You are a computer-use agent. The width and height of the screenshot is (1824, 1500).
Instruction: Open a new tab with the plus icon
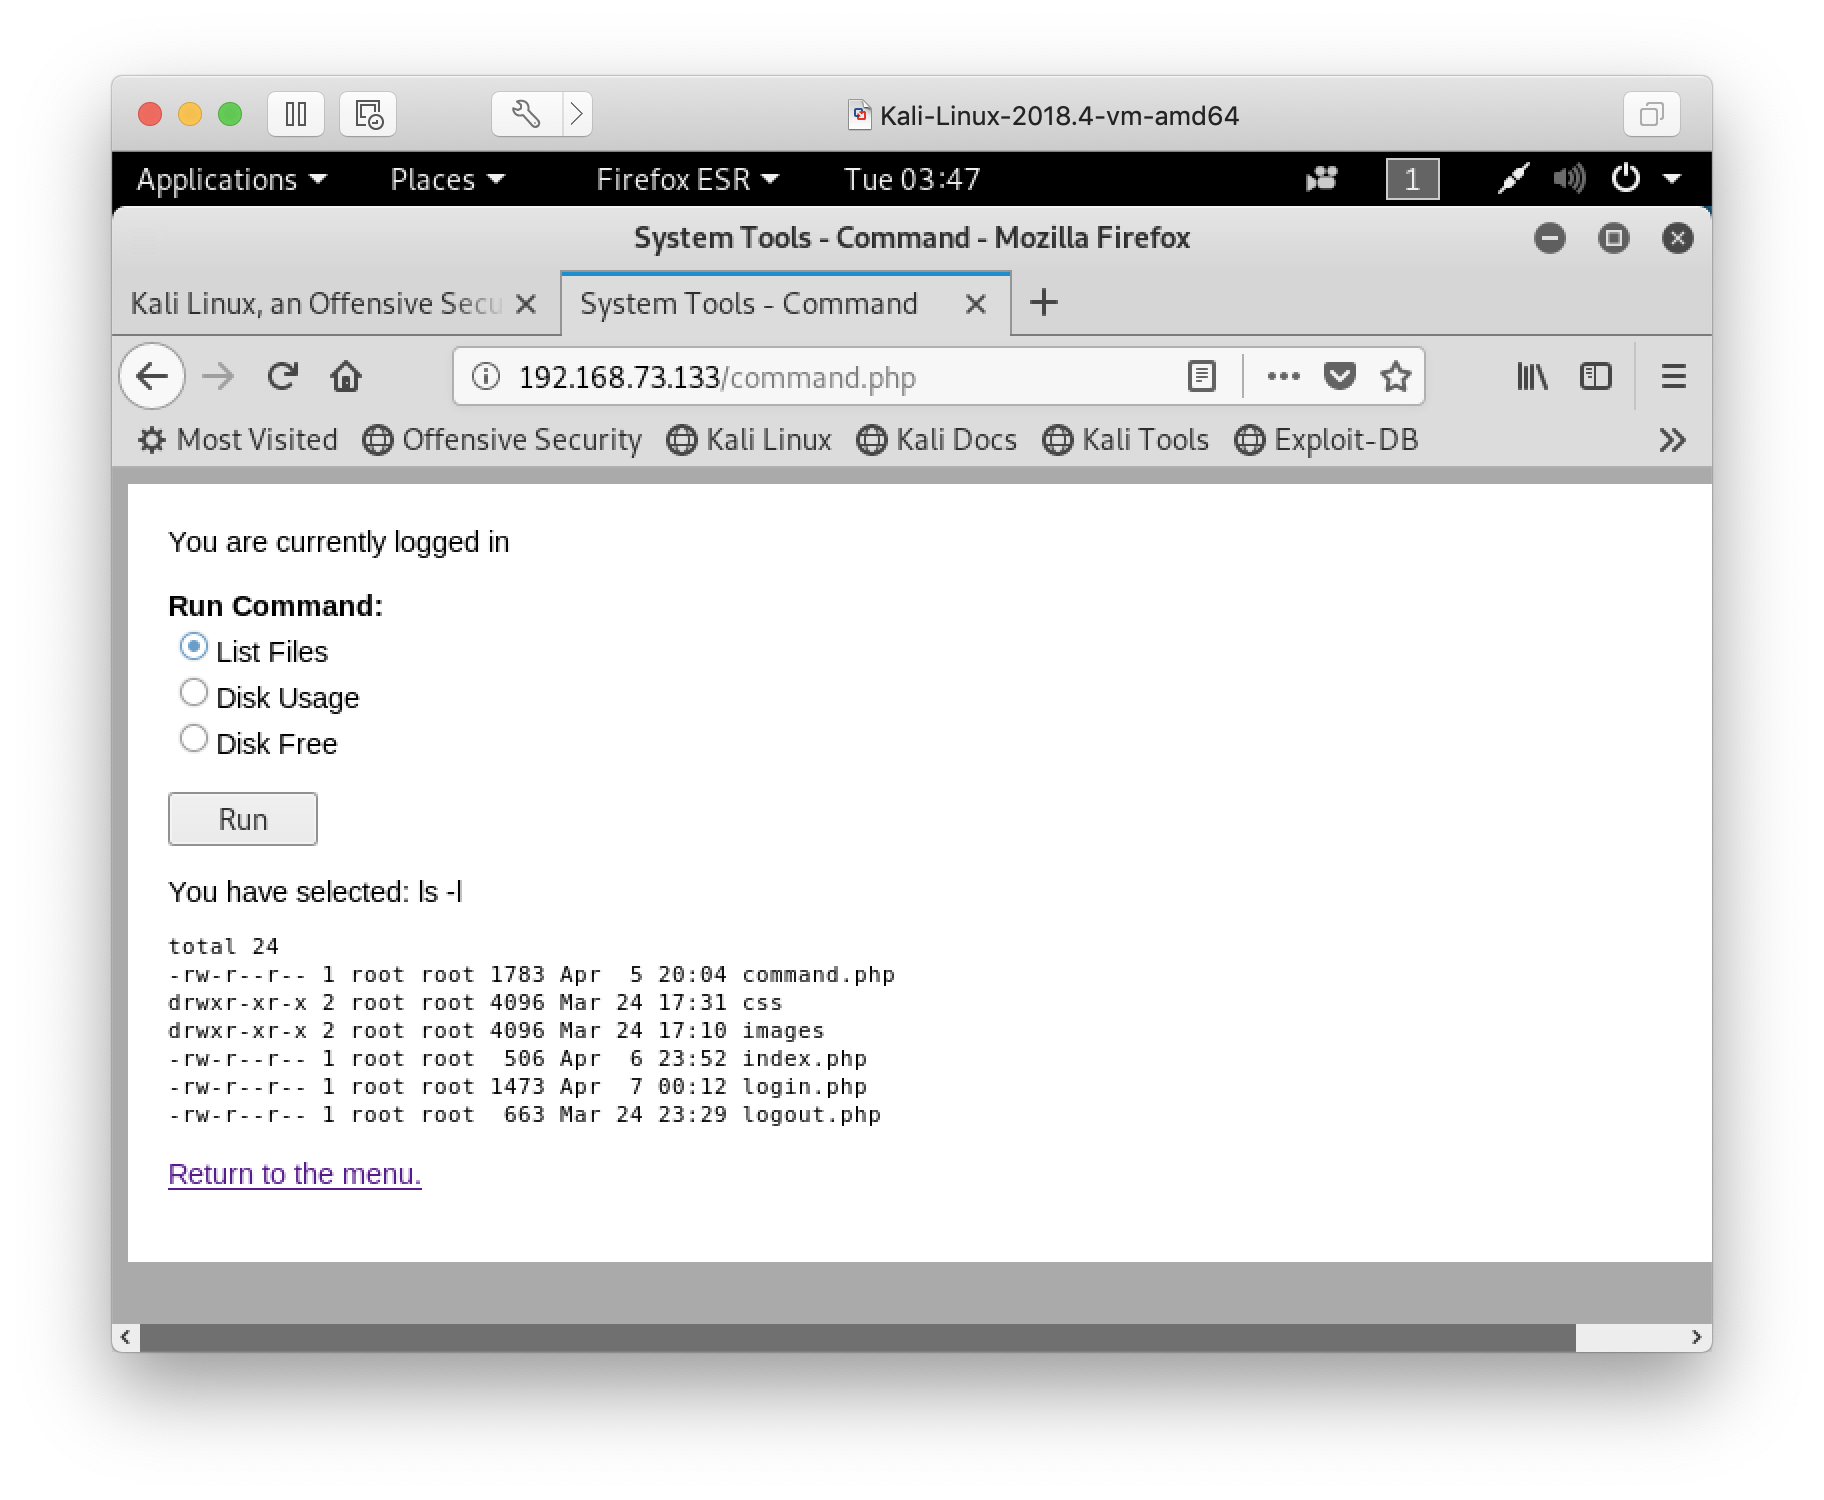click(1043, 302)
